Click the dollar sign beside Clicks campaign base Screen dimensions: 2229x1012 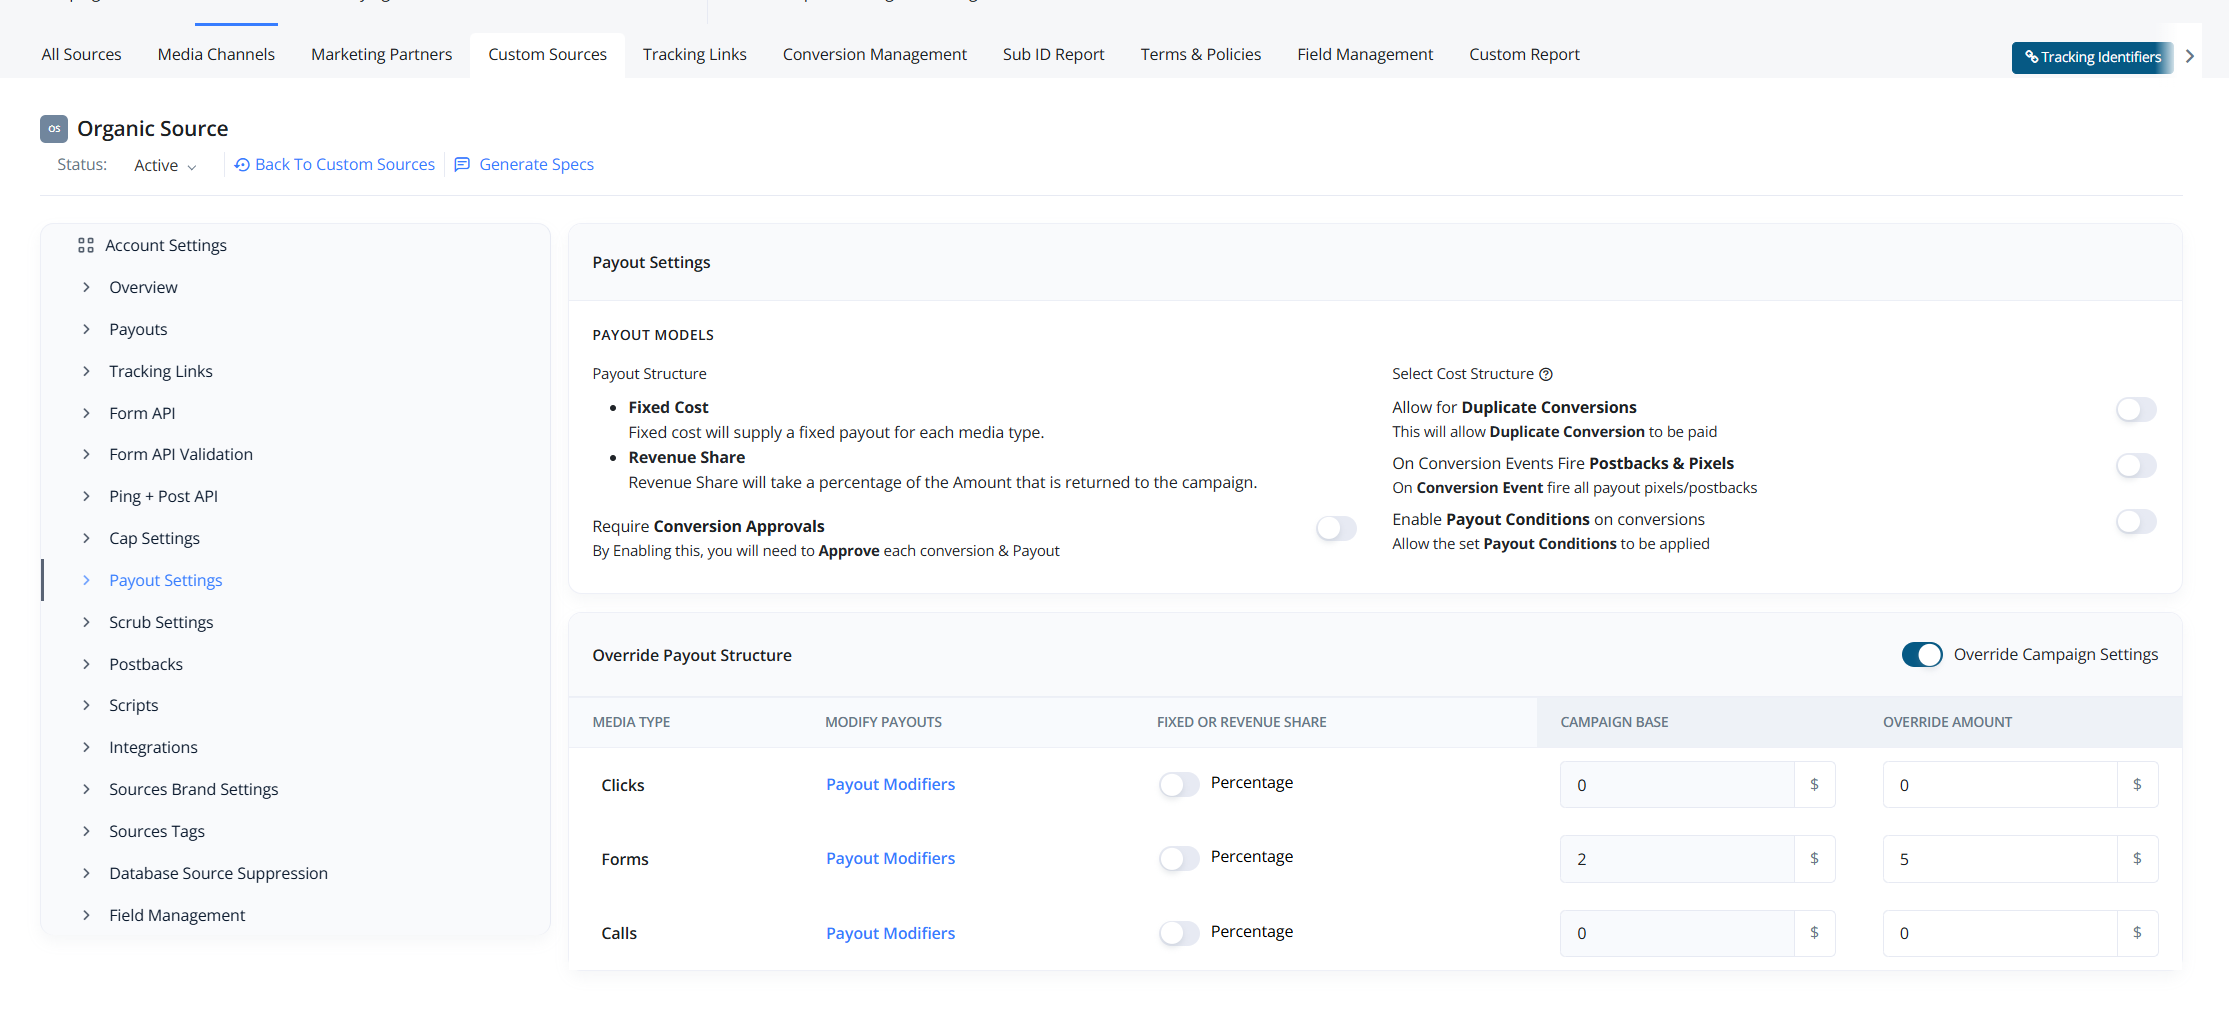[x=1814, y=785]
